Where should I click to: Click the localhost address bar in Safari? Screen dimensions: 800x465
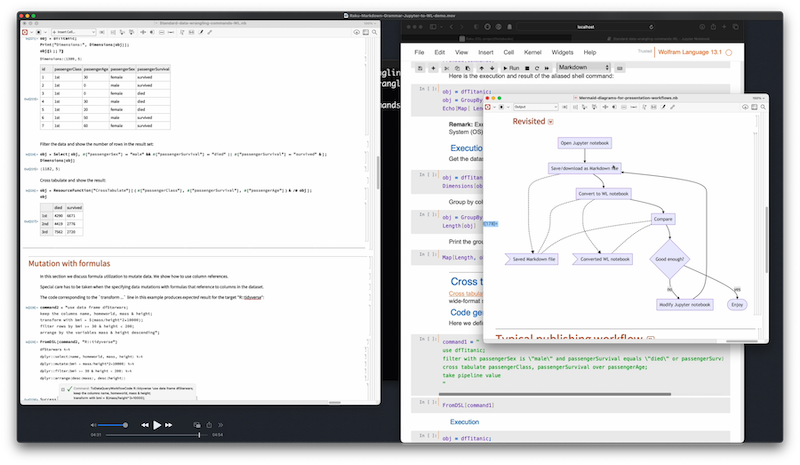(x=586, y=27)
